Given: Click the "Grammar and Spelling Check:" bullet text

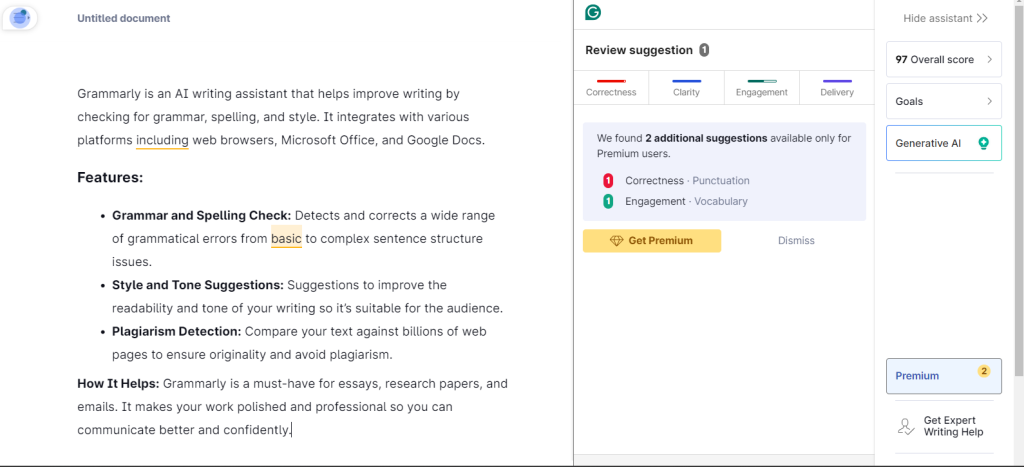Looking at the screenshot, I should (202, 216).
